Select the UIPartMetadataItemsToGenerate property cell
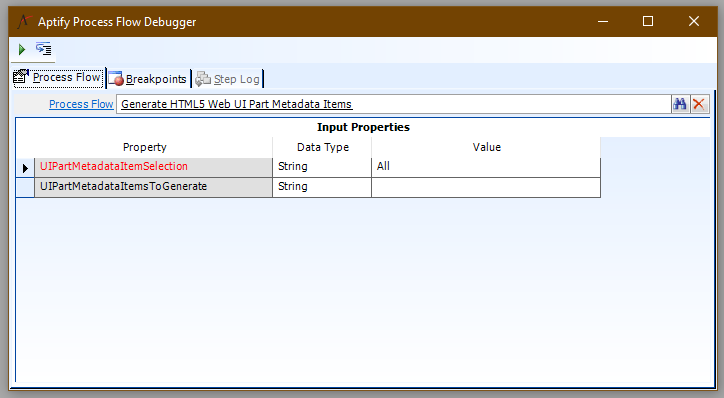Viewport: 724px width, 398px height. click(153, 187)
